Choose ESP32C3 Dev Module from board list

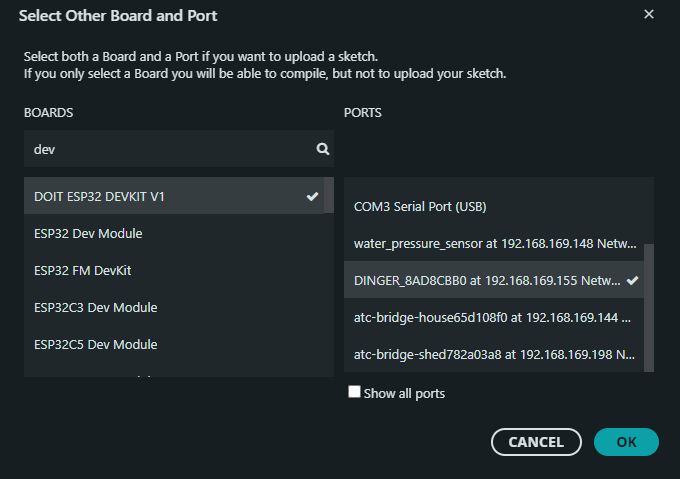coord(95,307)
